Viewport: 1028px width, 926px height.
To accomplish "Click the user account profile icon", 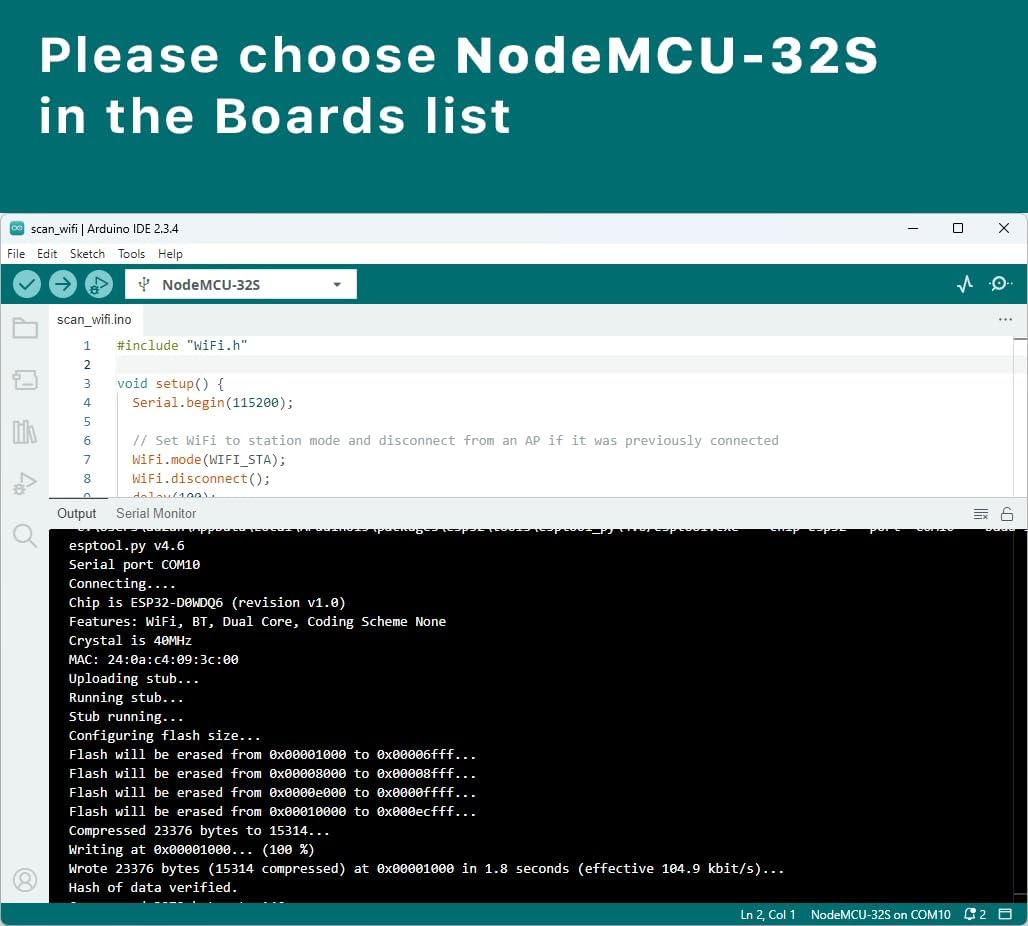I will tap(25, 880).
